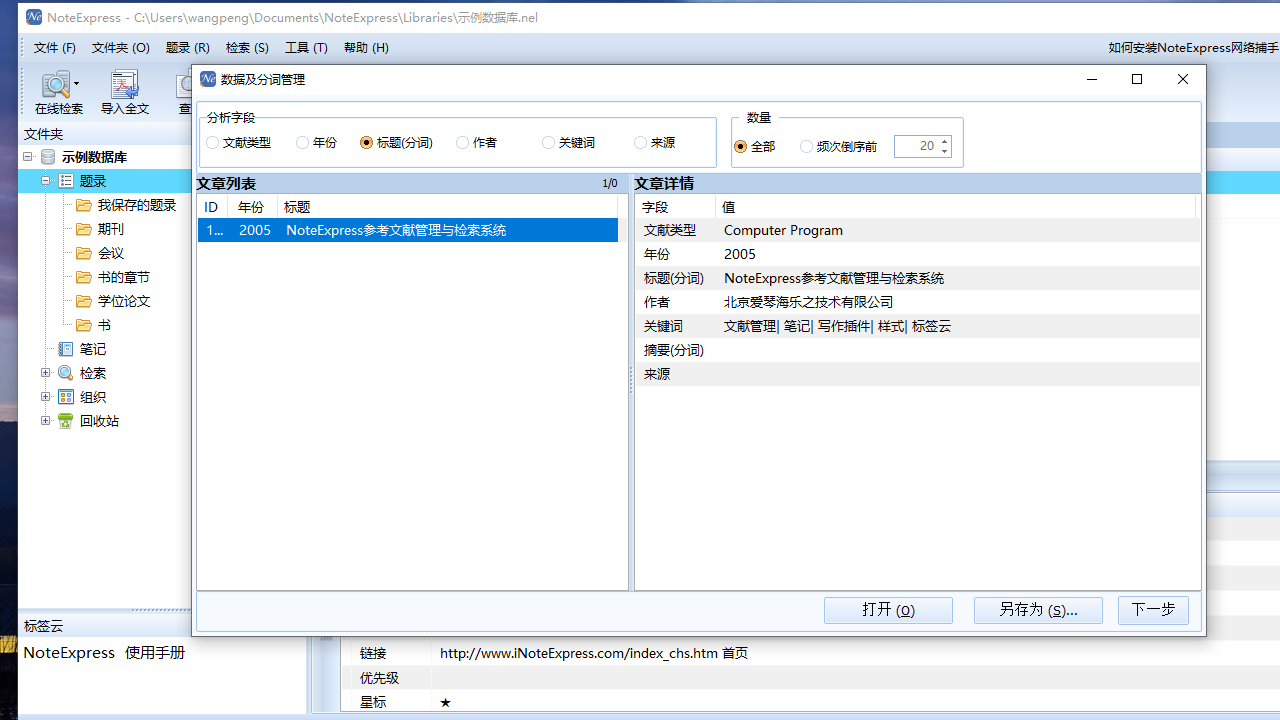This screenshot has width=1280, height=720.
Task: Open the 回收站 item in the folder tree
Action: 99,420
